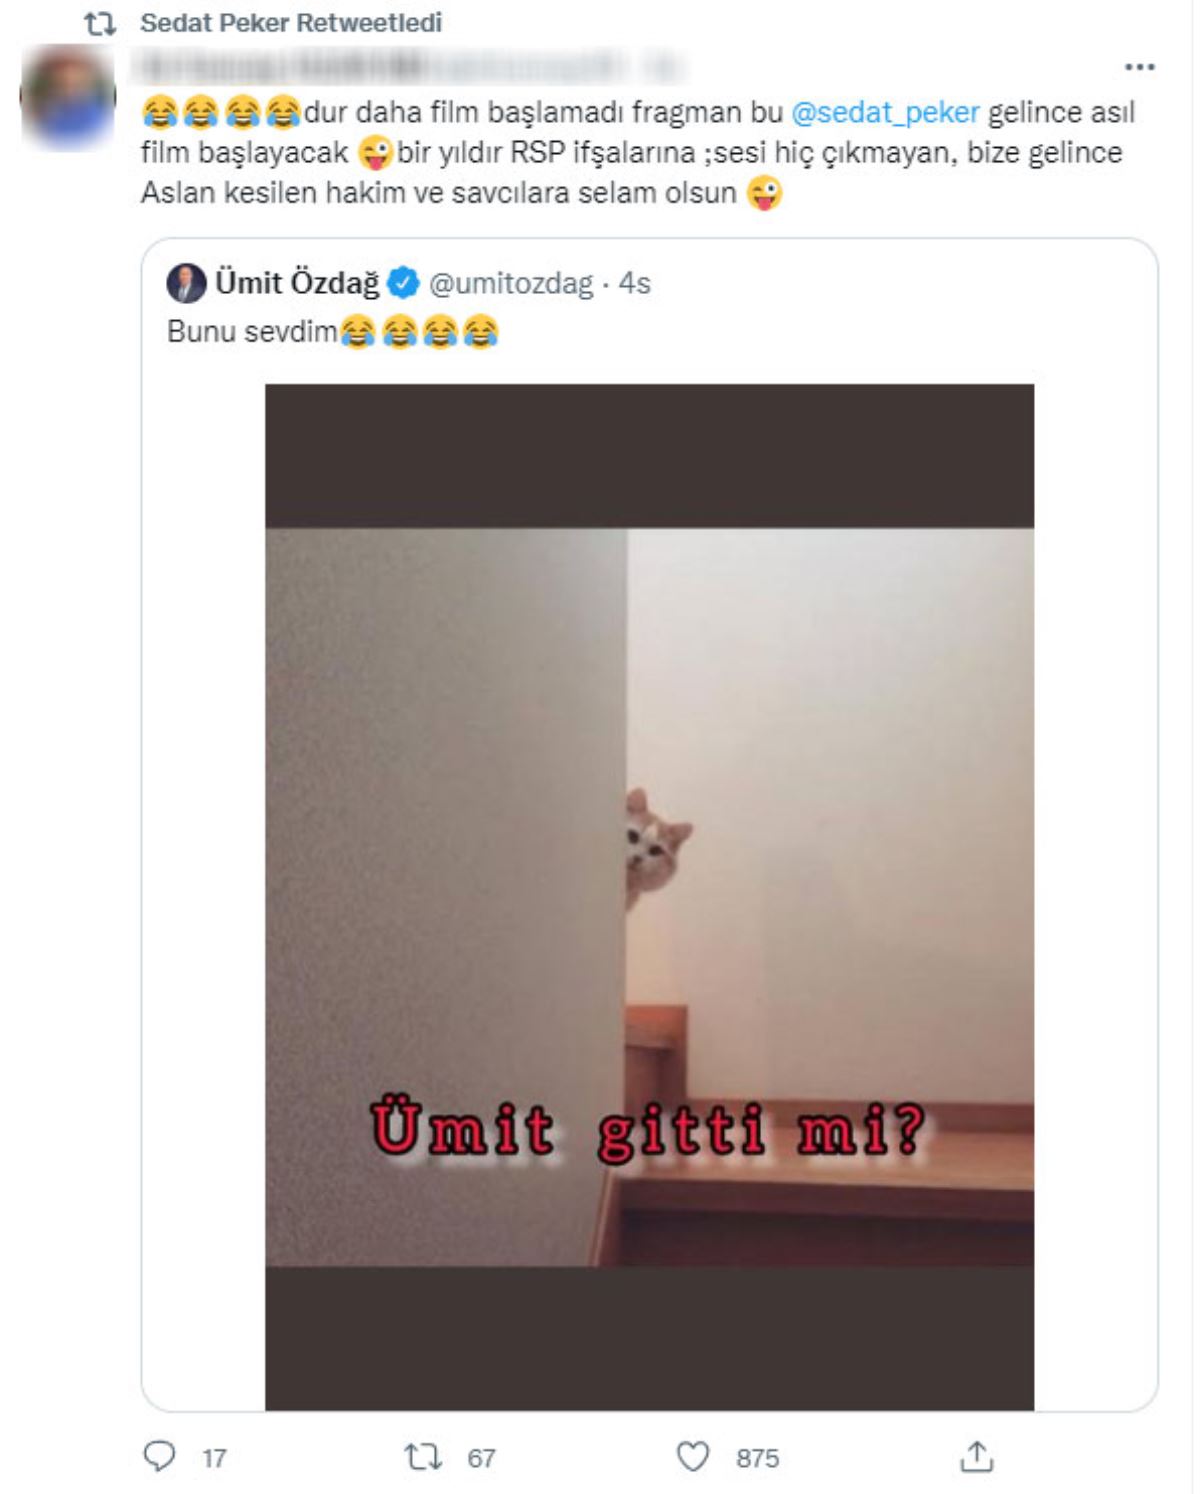
Task: Click Ümit Özdağ's blue verified badge
Action: pyautogui.click(x=403, y=284)
